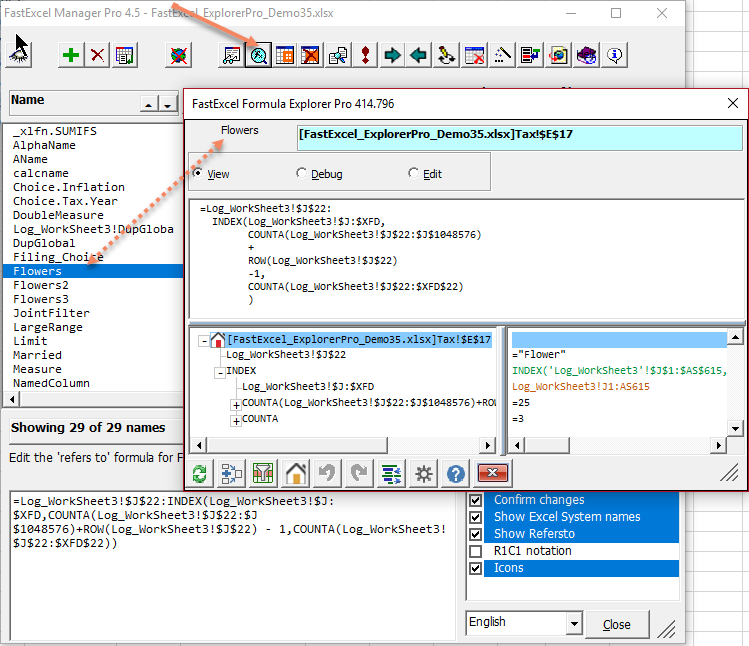Click the Name column sort-down arrow
Image resolution: width=749 pixels, height=646 pixels.
[168, 104]
